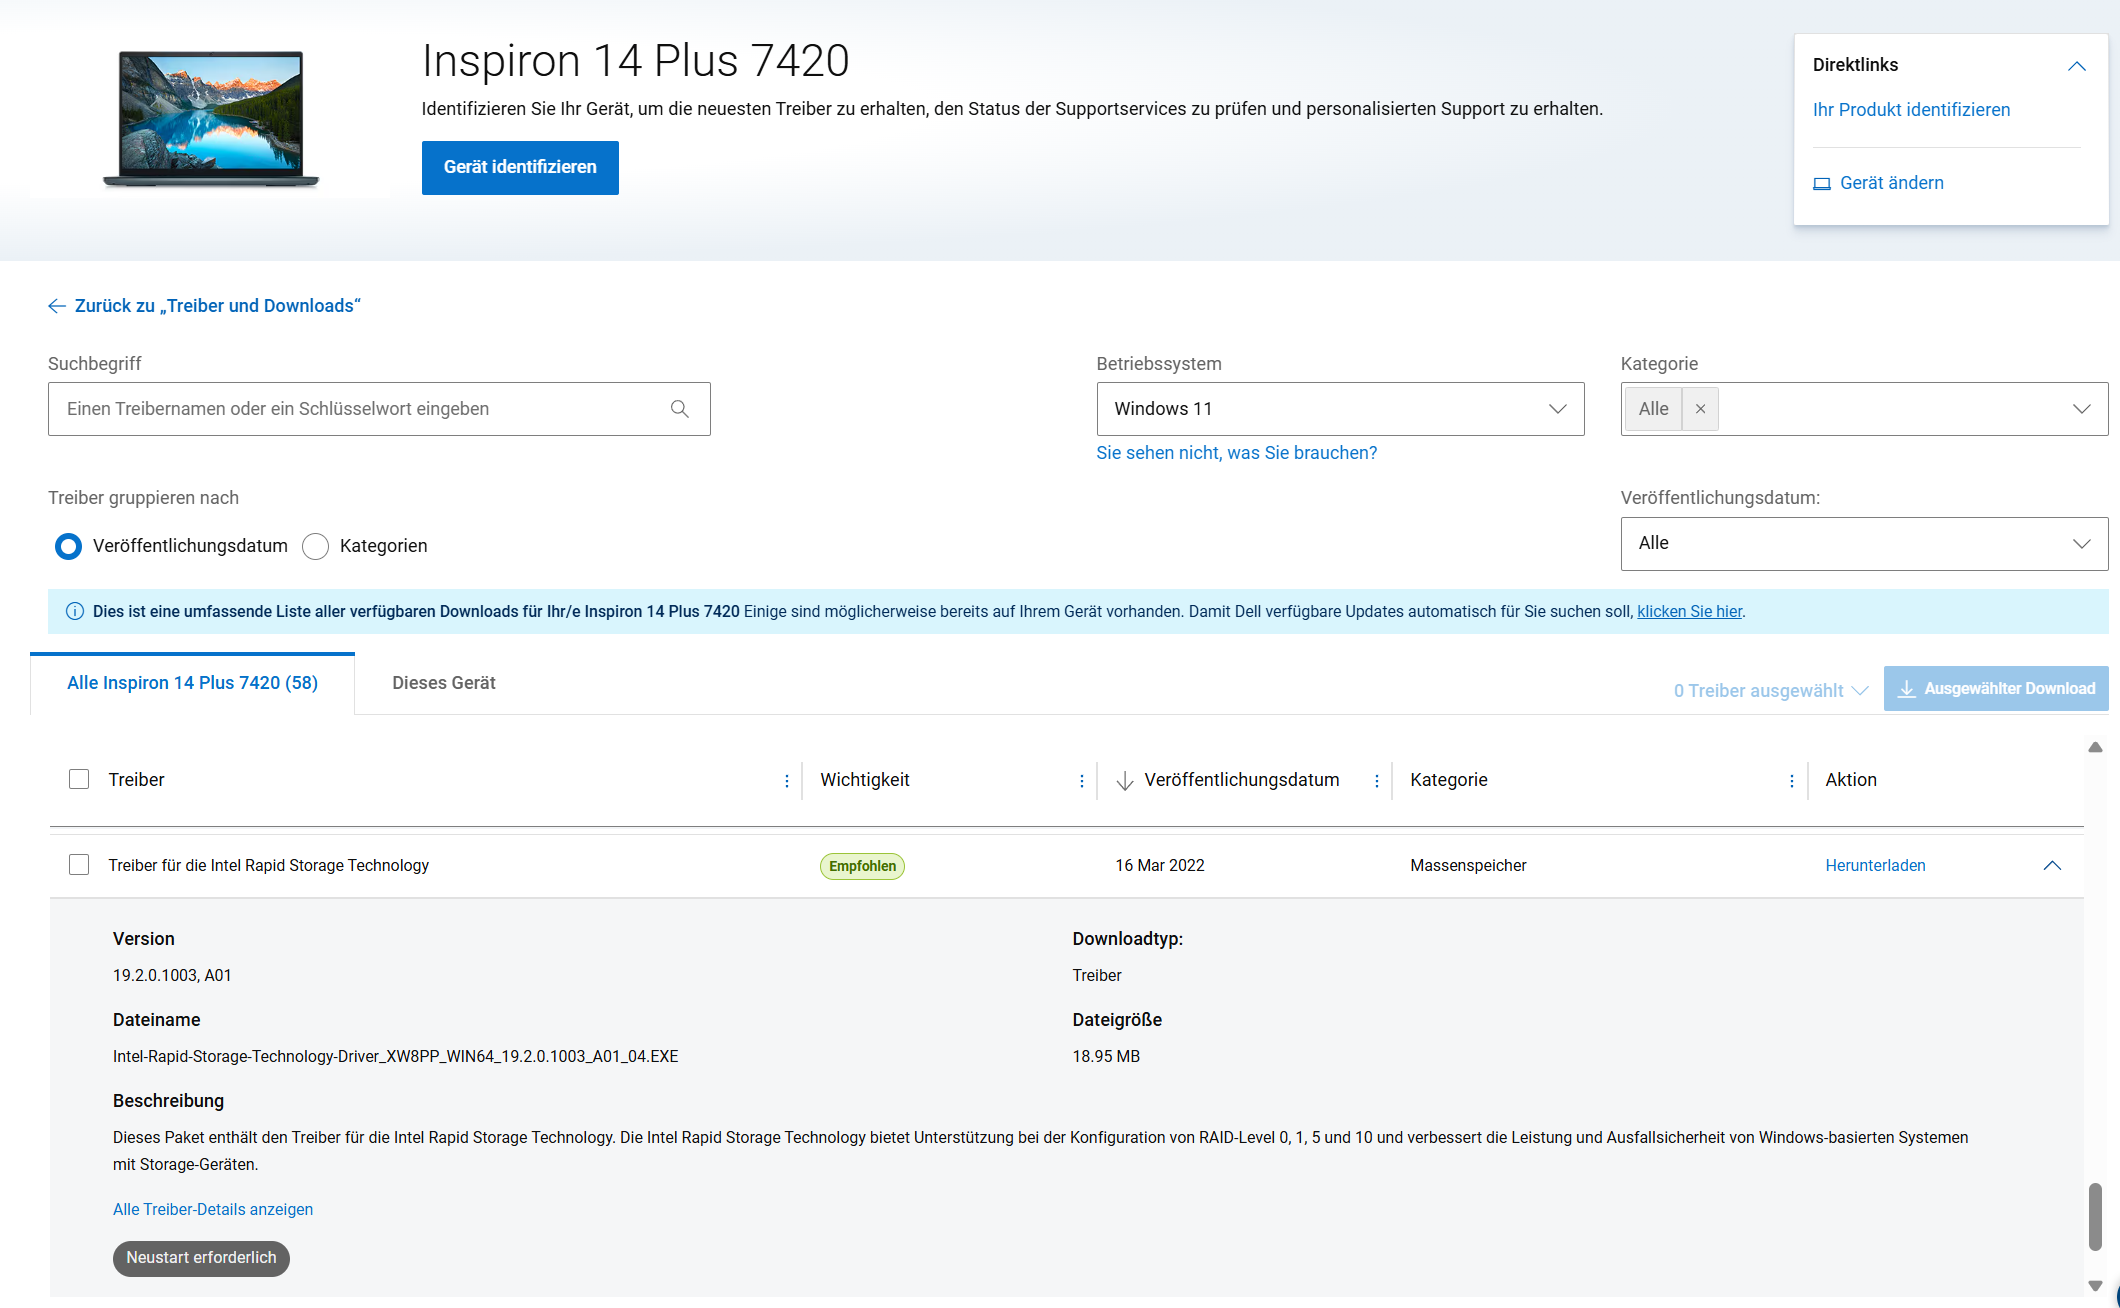This screenshot has height=1308, width=2120.
Task: Remove the 'Alle' category filter tag
Action: 1700,409
